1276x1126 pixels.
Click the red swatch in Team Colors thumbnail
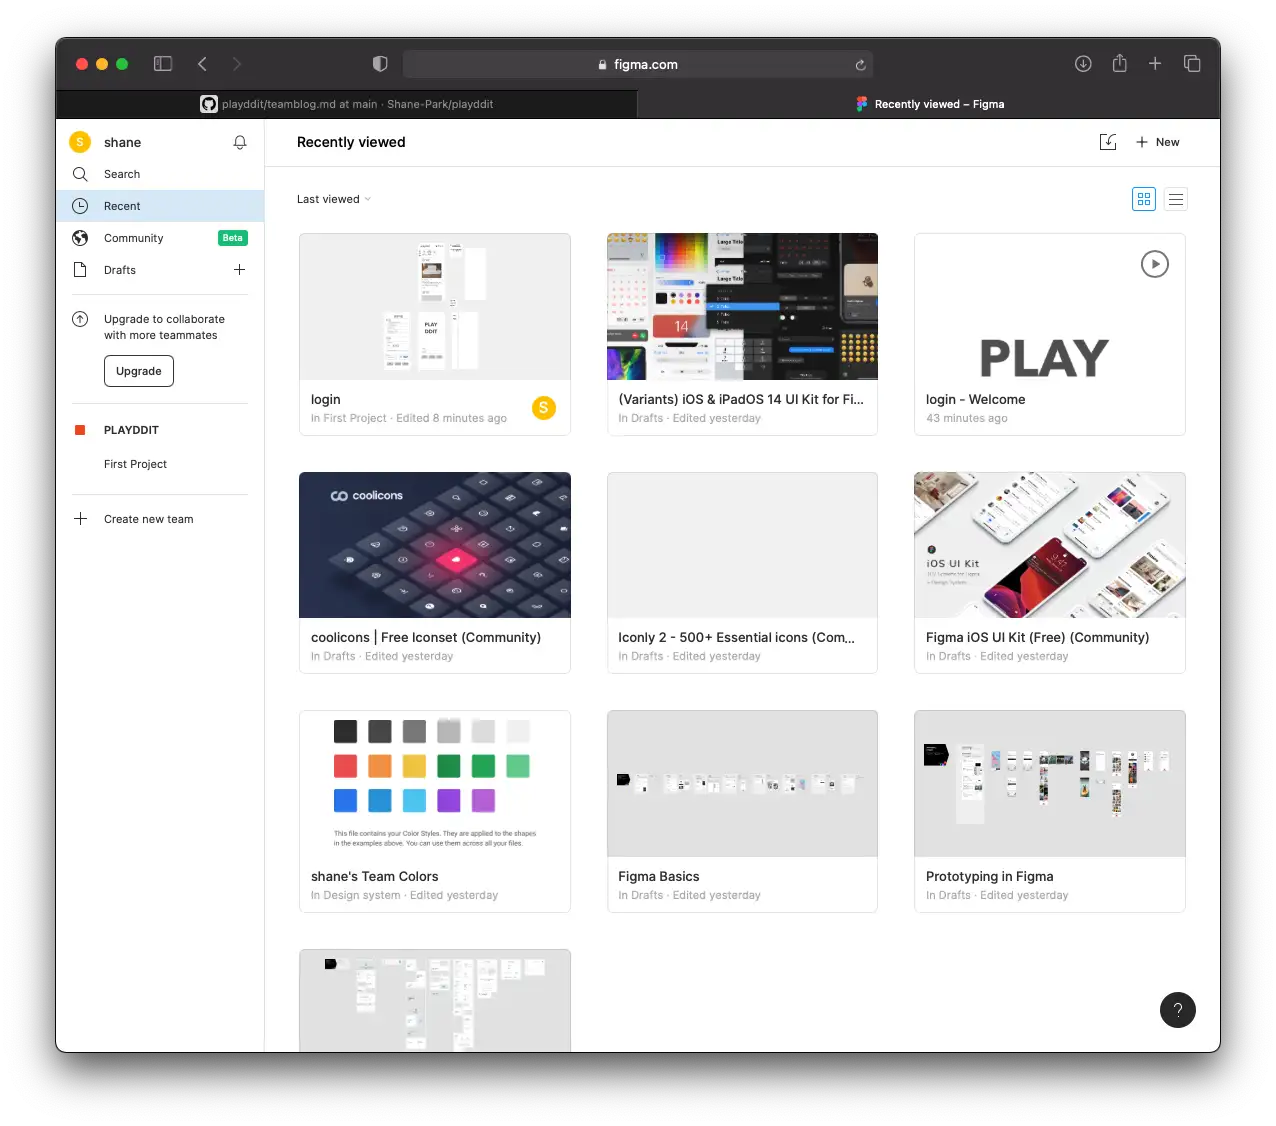pos(345,766)
